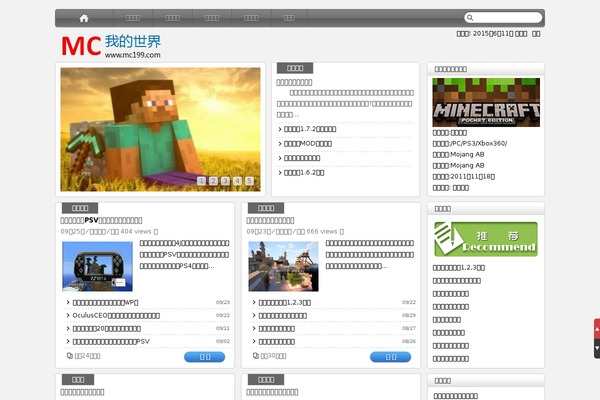Open the list link mentioning 1.7.2
The image size is (600, 400).
pos(310,129)
